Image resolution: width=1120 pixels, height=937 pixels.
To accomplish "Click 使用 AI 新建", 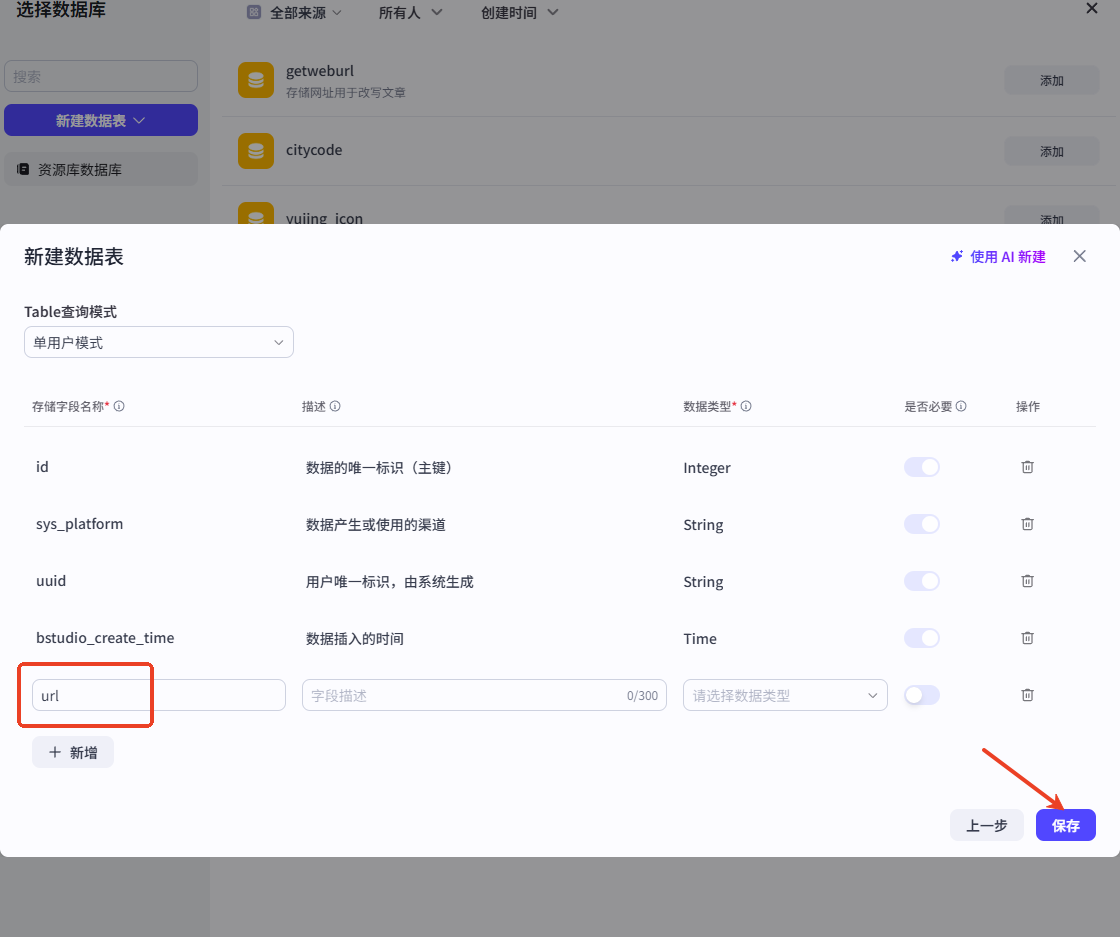I will (x=998, y=256).
